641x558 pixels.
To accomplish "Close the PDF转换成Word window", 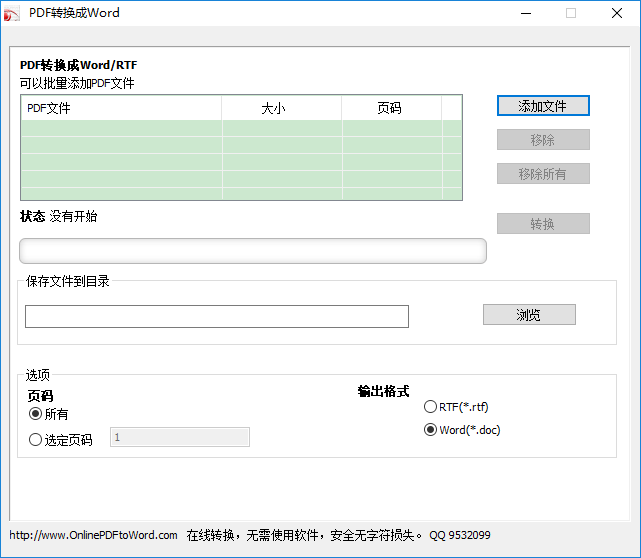I will 617,13.
